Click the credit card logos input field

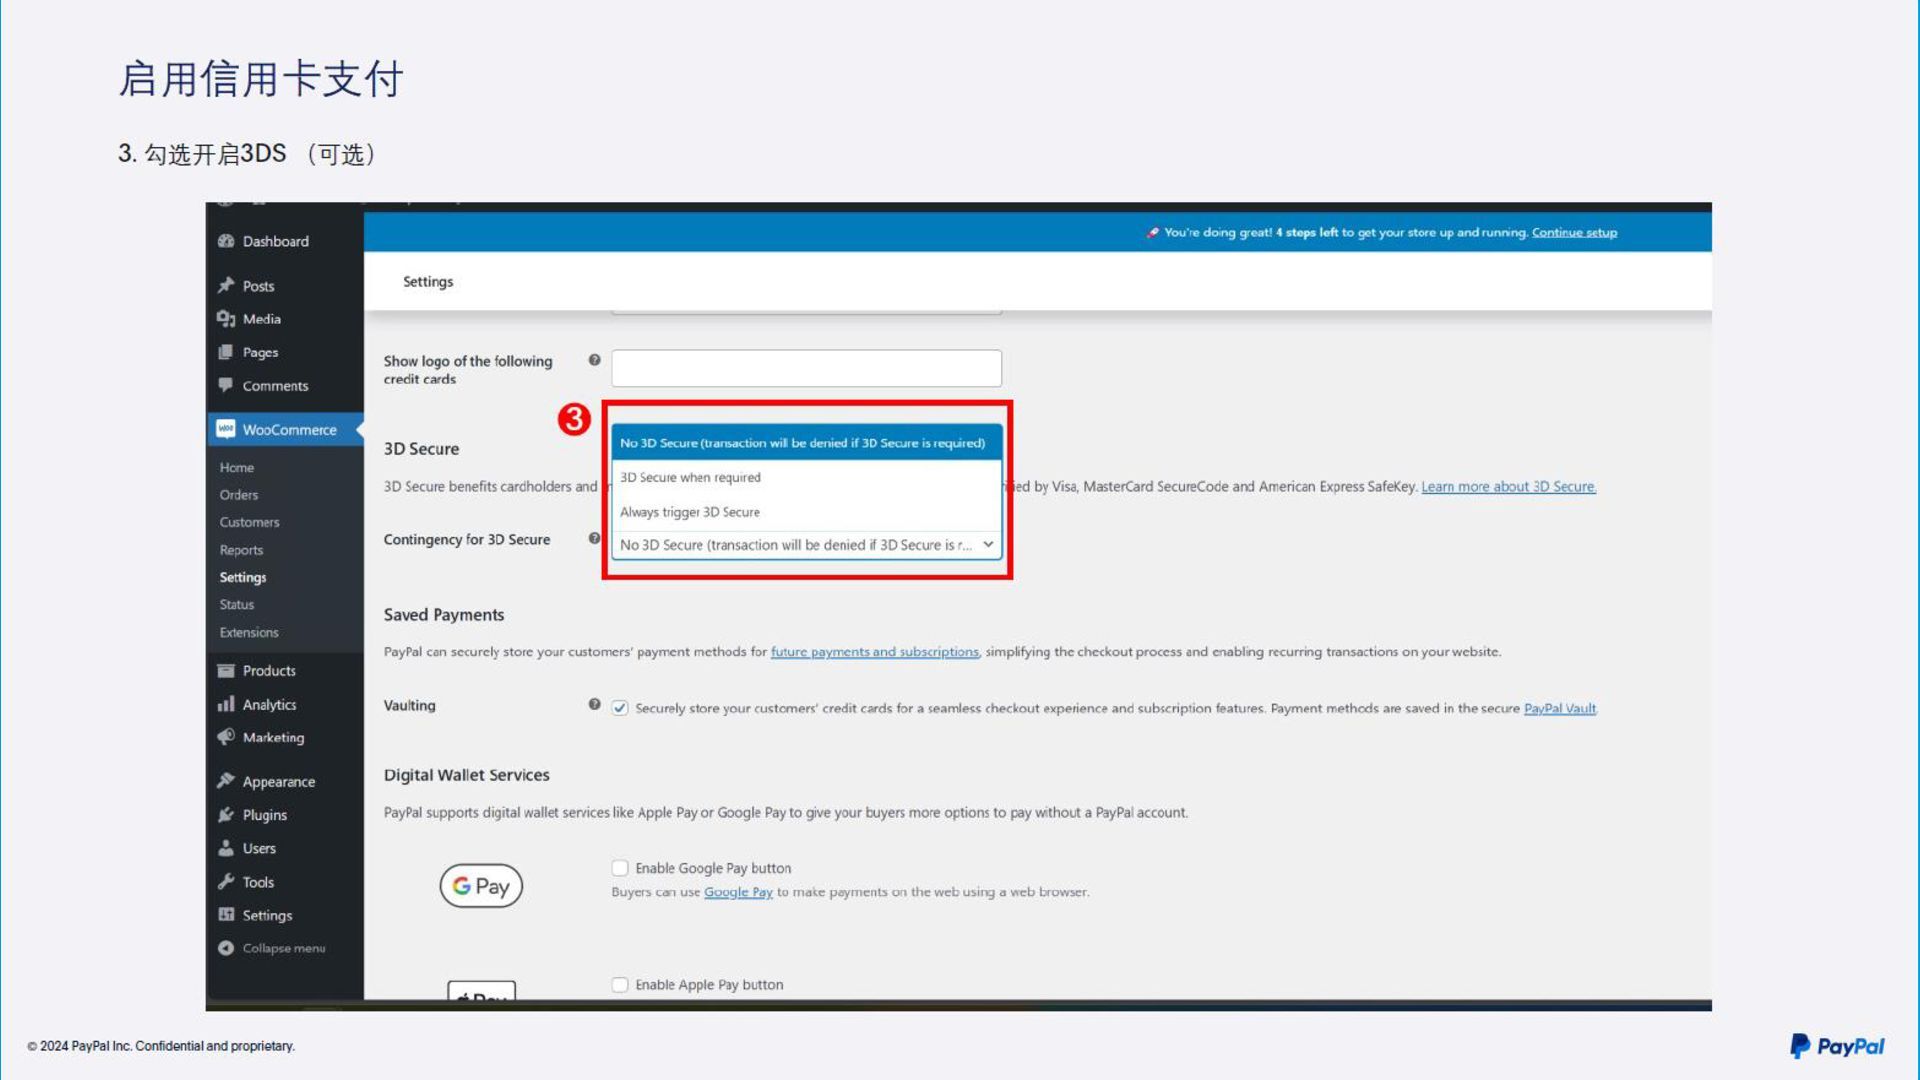tap(806, 368)
